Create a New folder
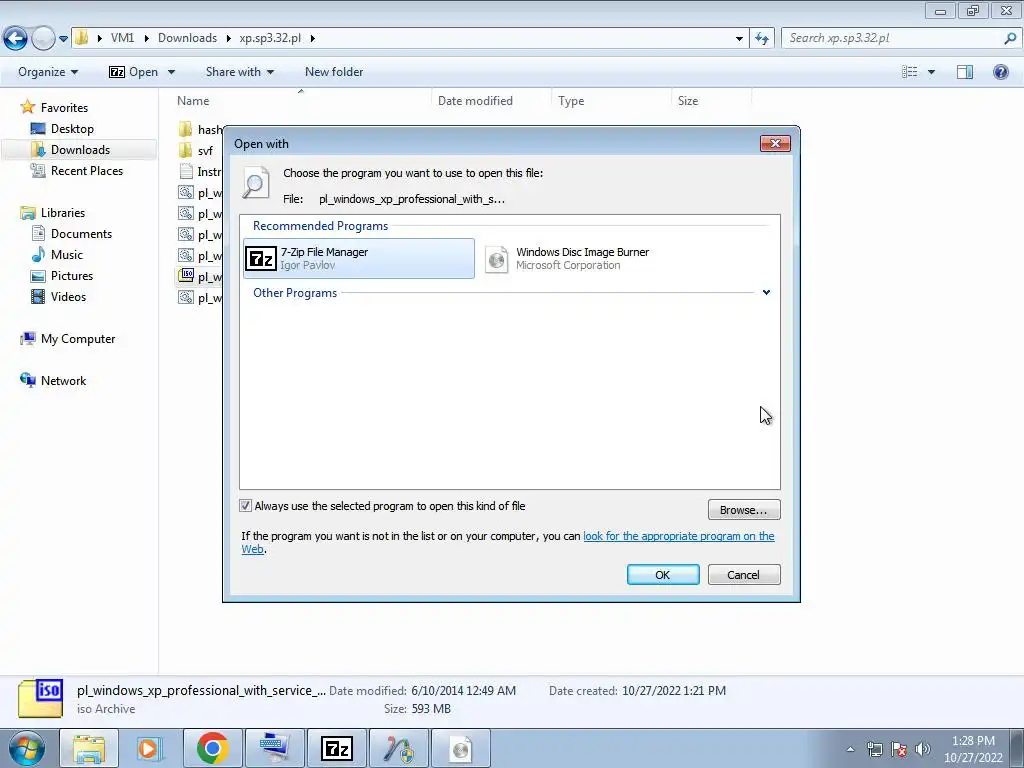 click(334, 72)
